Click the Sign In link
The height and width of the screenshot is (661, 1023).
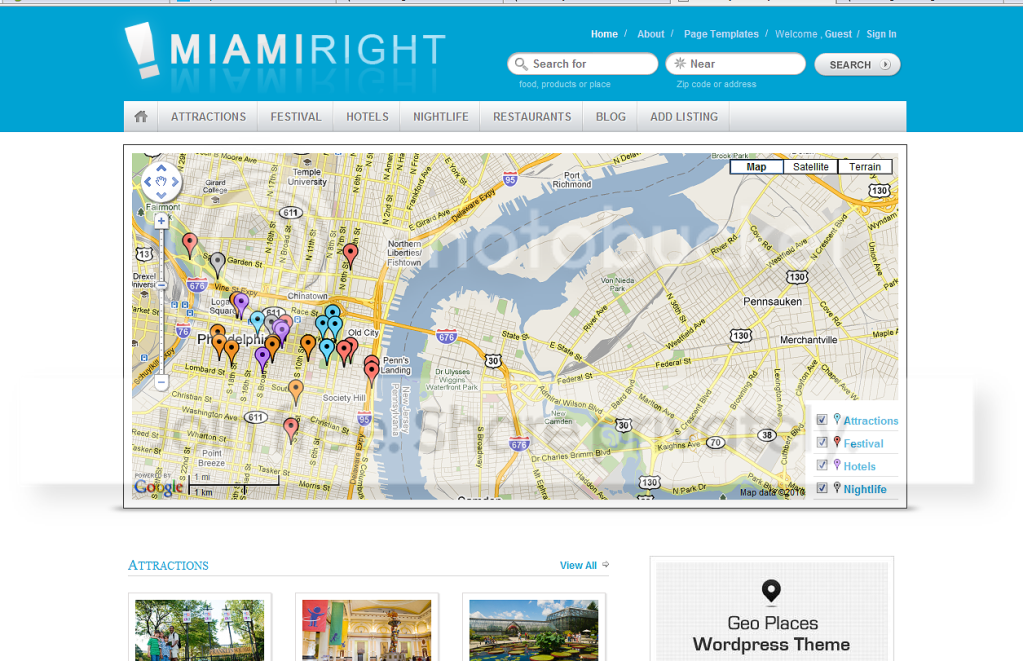point(881,34)
